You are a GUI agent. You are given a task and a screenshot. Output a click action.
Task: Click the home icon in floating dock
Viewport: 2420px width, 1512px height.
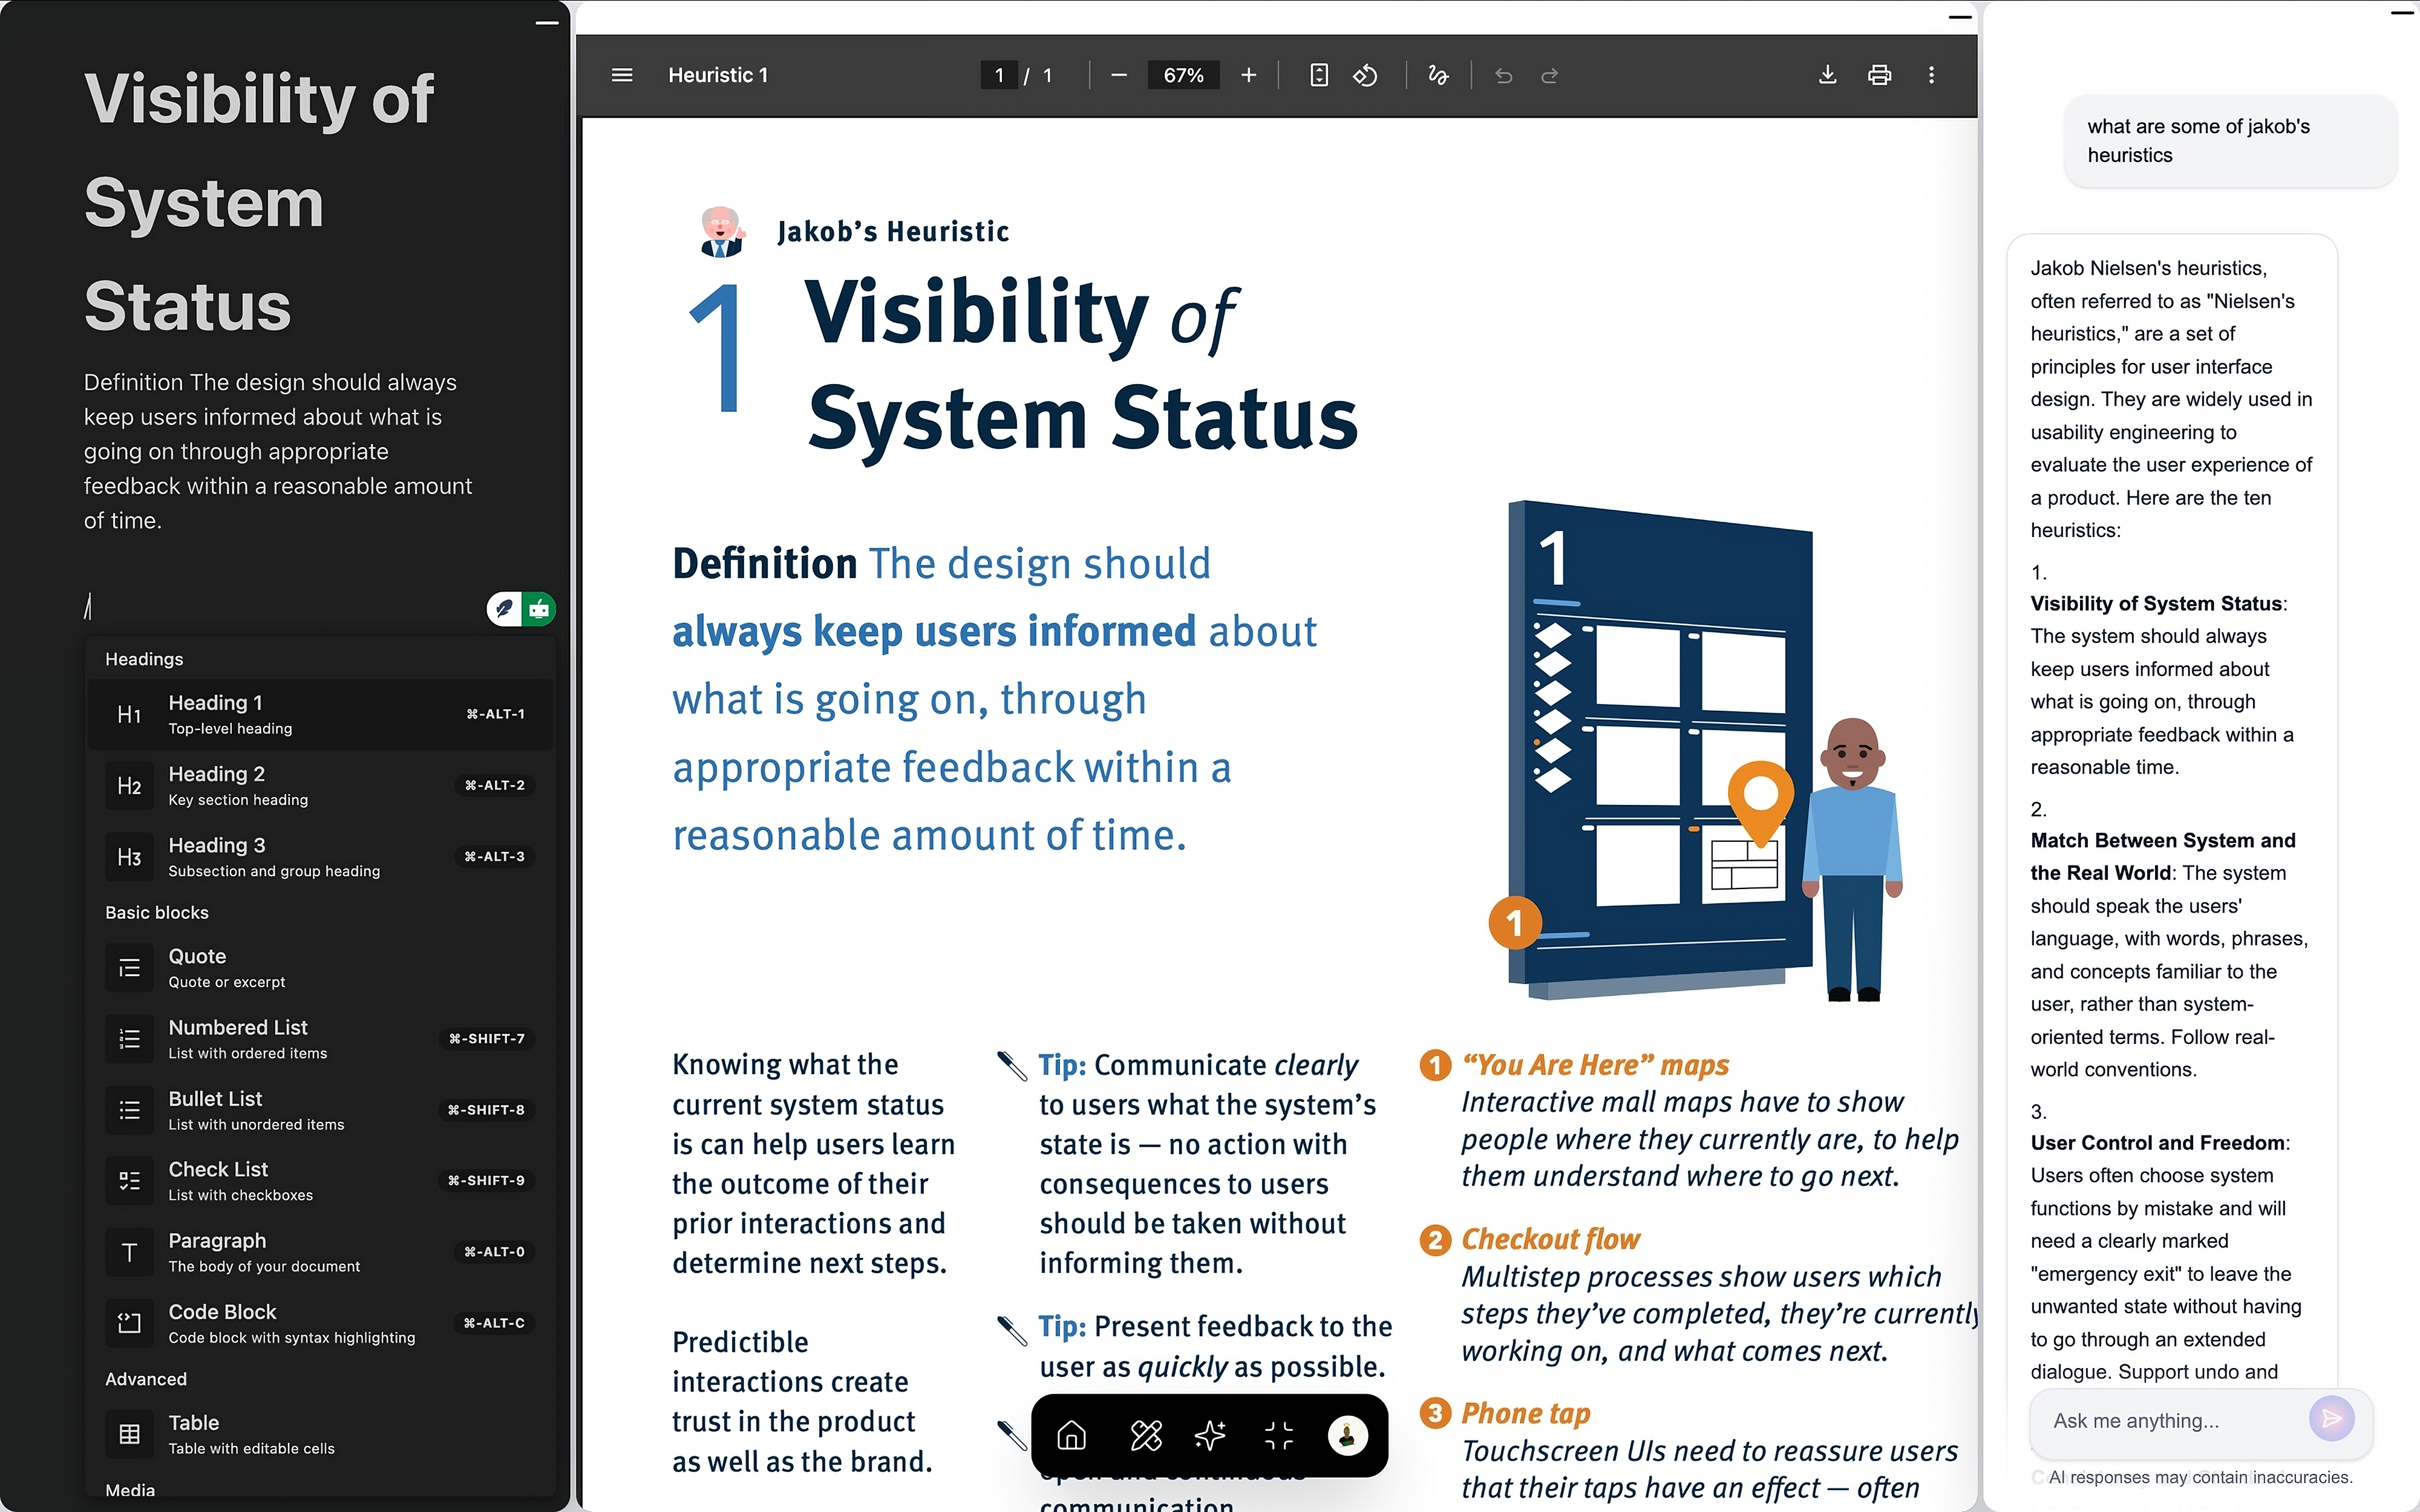point(1071,1436)
